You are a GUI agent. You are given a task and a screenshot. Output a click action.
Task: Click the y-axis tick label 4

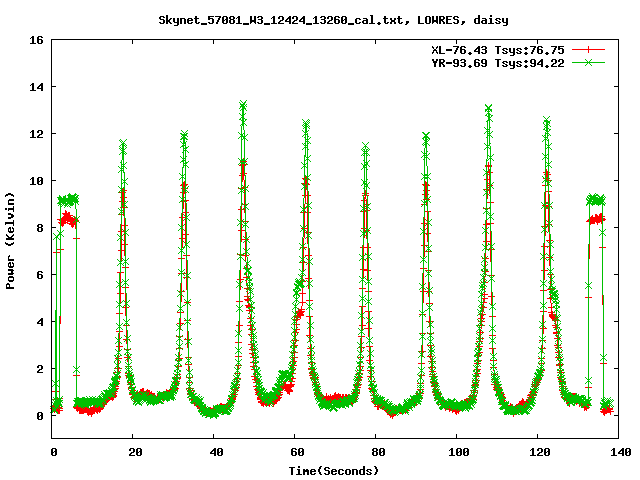coord(40,322)
